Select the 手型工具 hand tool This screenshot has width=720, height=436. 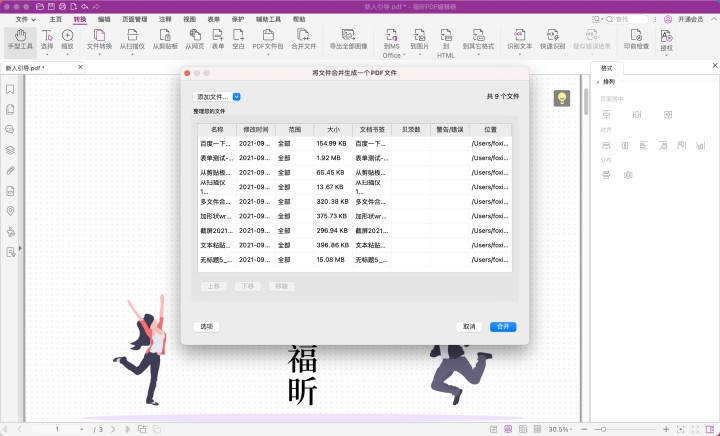[x=15, y=39]
